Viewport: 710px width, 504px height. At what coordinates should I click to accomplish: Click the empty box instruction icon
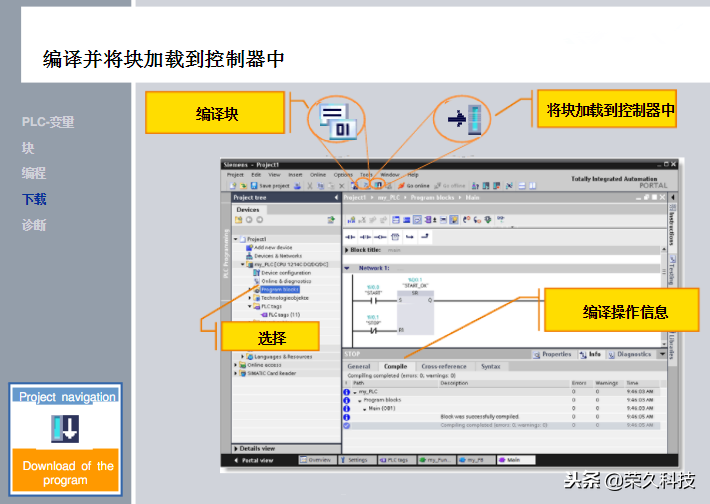(x=395, y=237)
